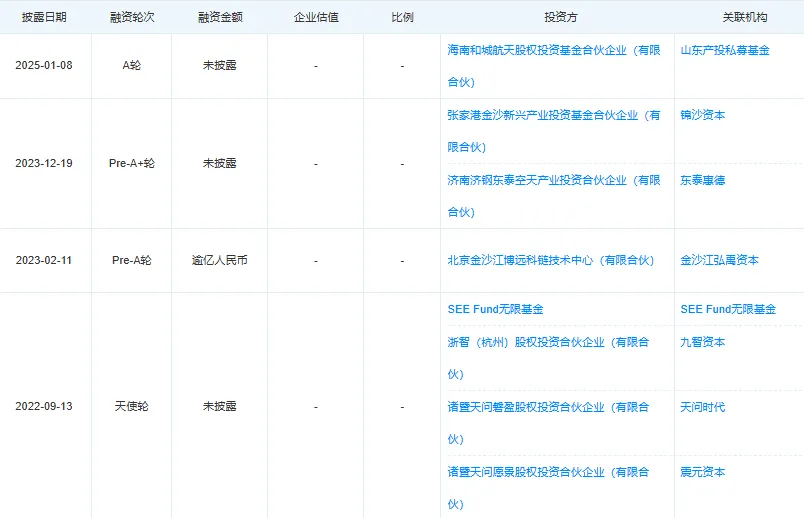
Task: Open 海南和城航天股权投资基金合伙企业 investor link
Action: (x=554, y=66)
